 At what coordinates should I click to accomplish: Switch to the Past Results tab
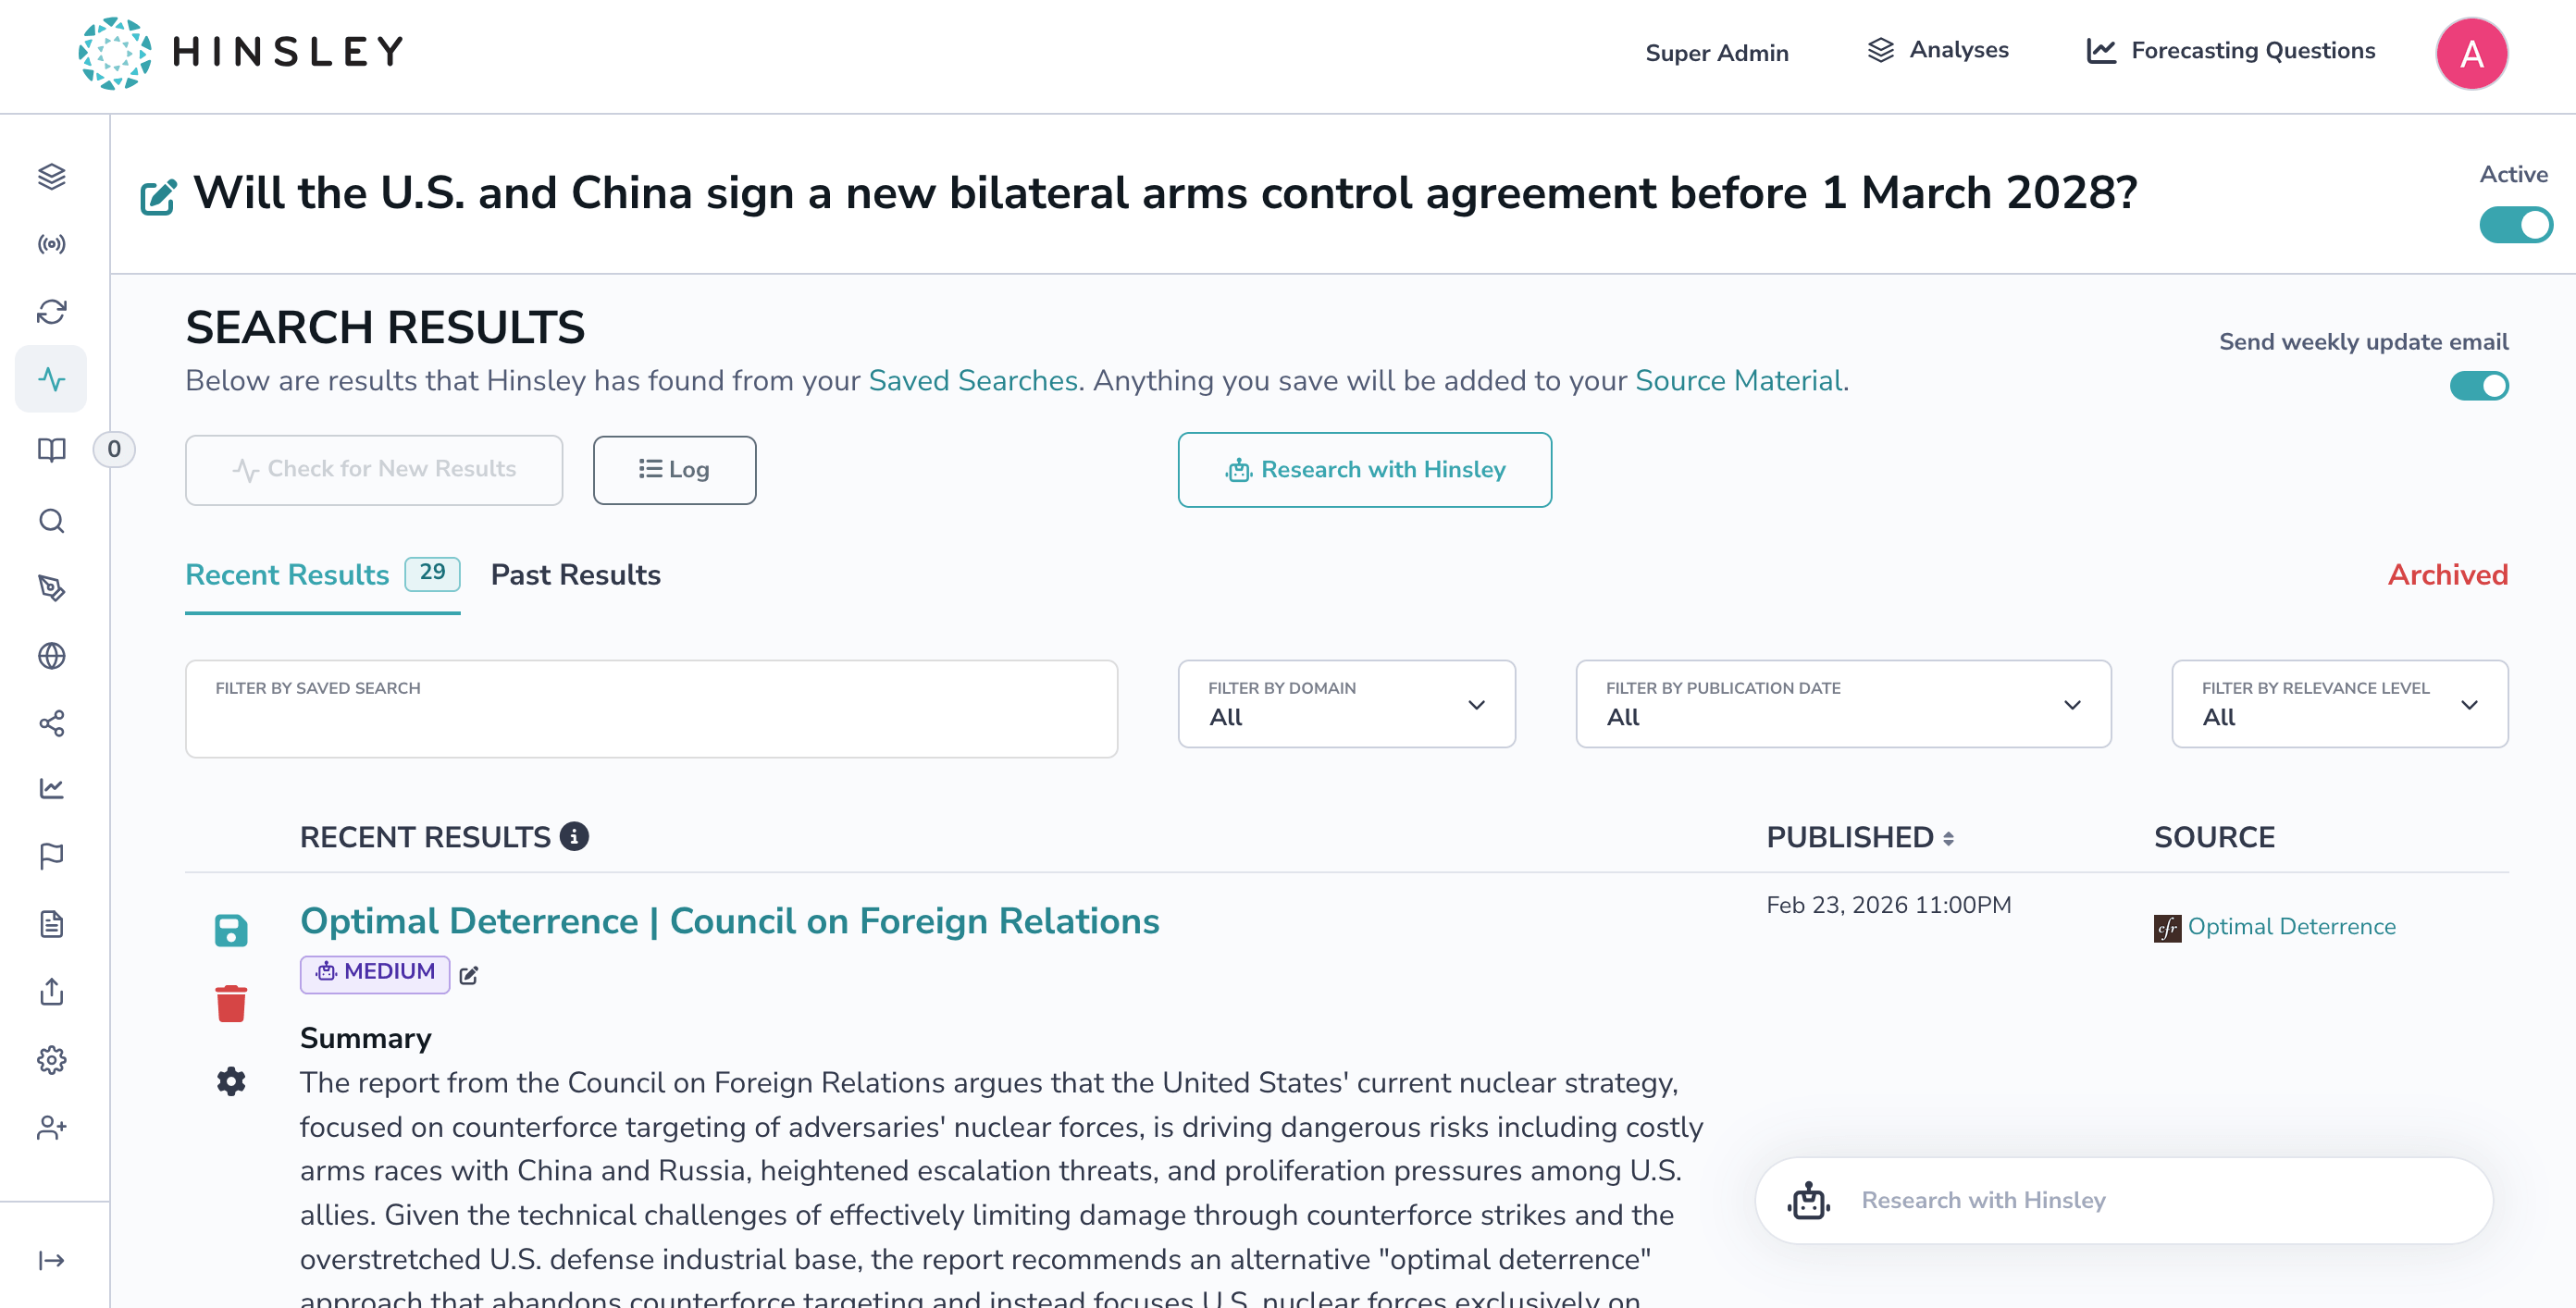click(x=575, y=575)
